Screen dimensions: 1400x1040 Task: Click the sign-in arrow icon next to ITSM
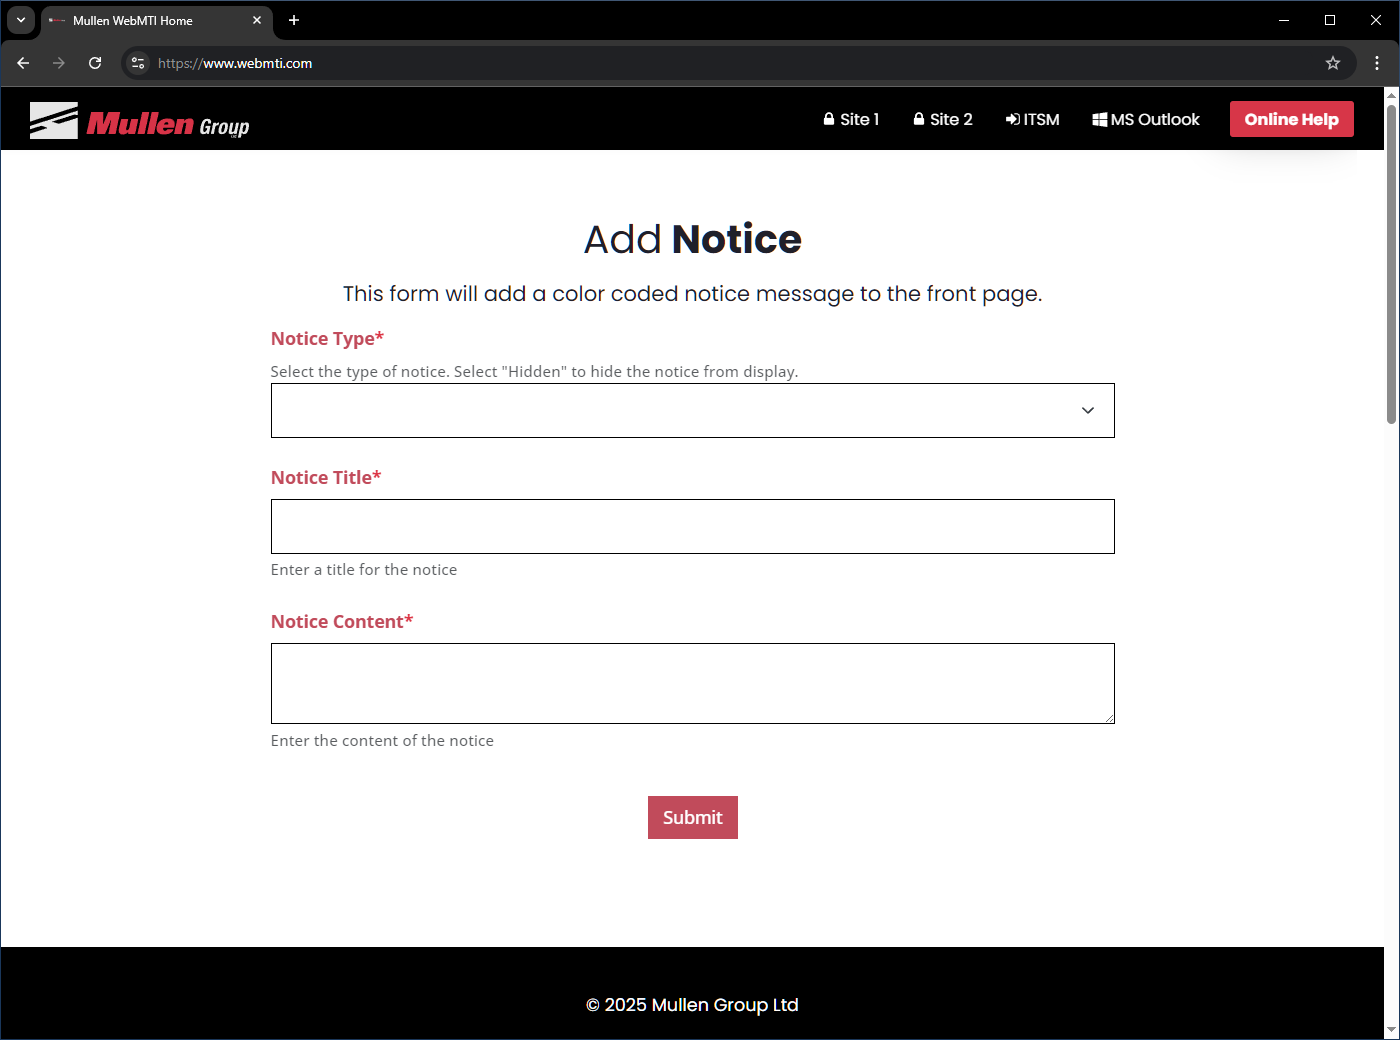pos(1011,118)
